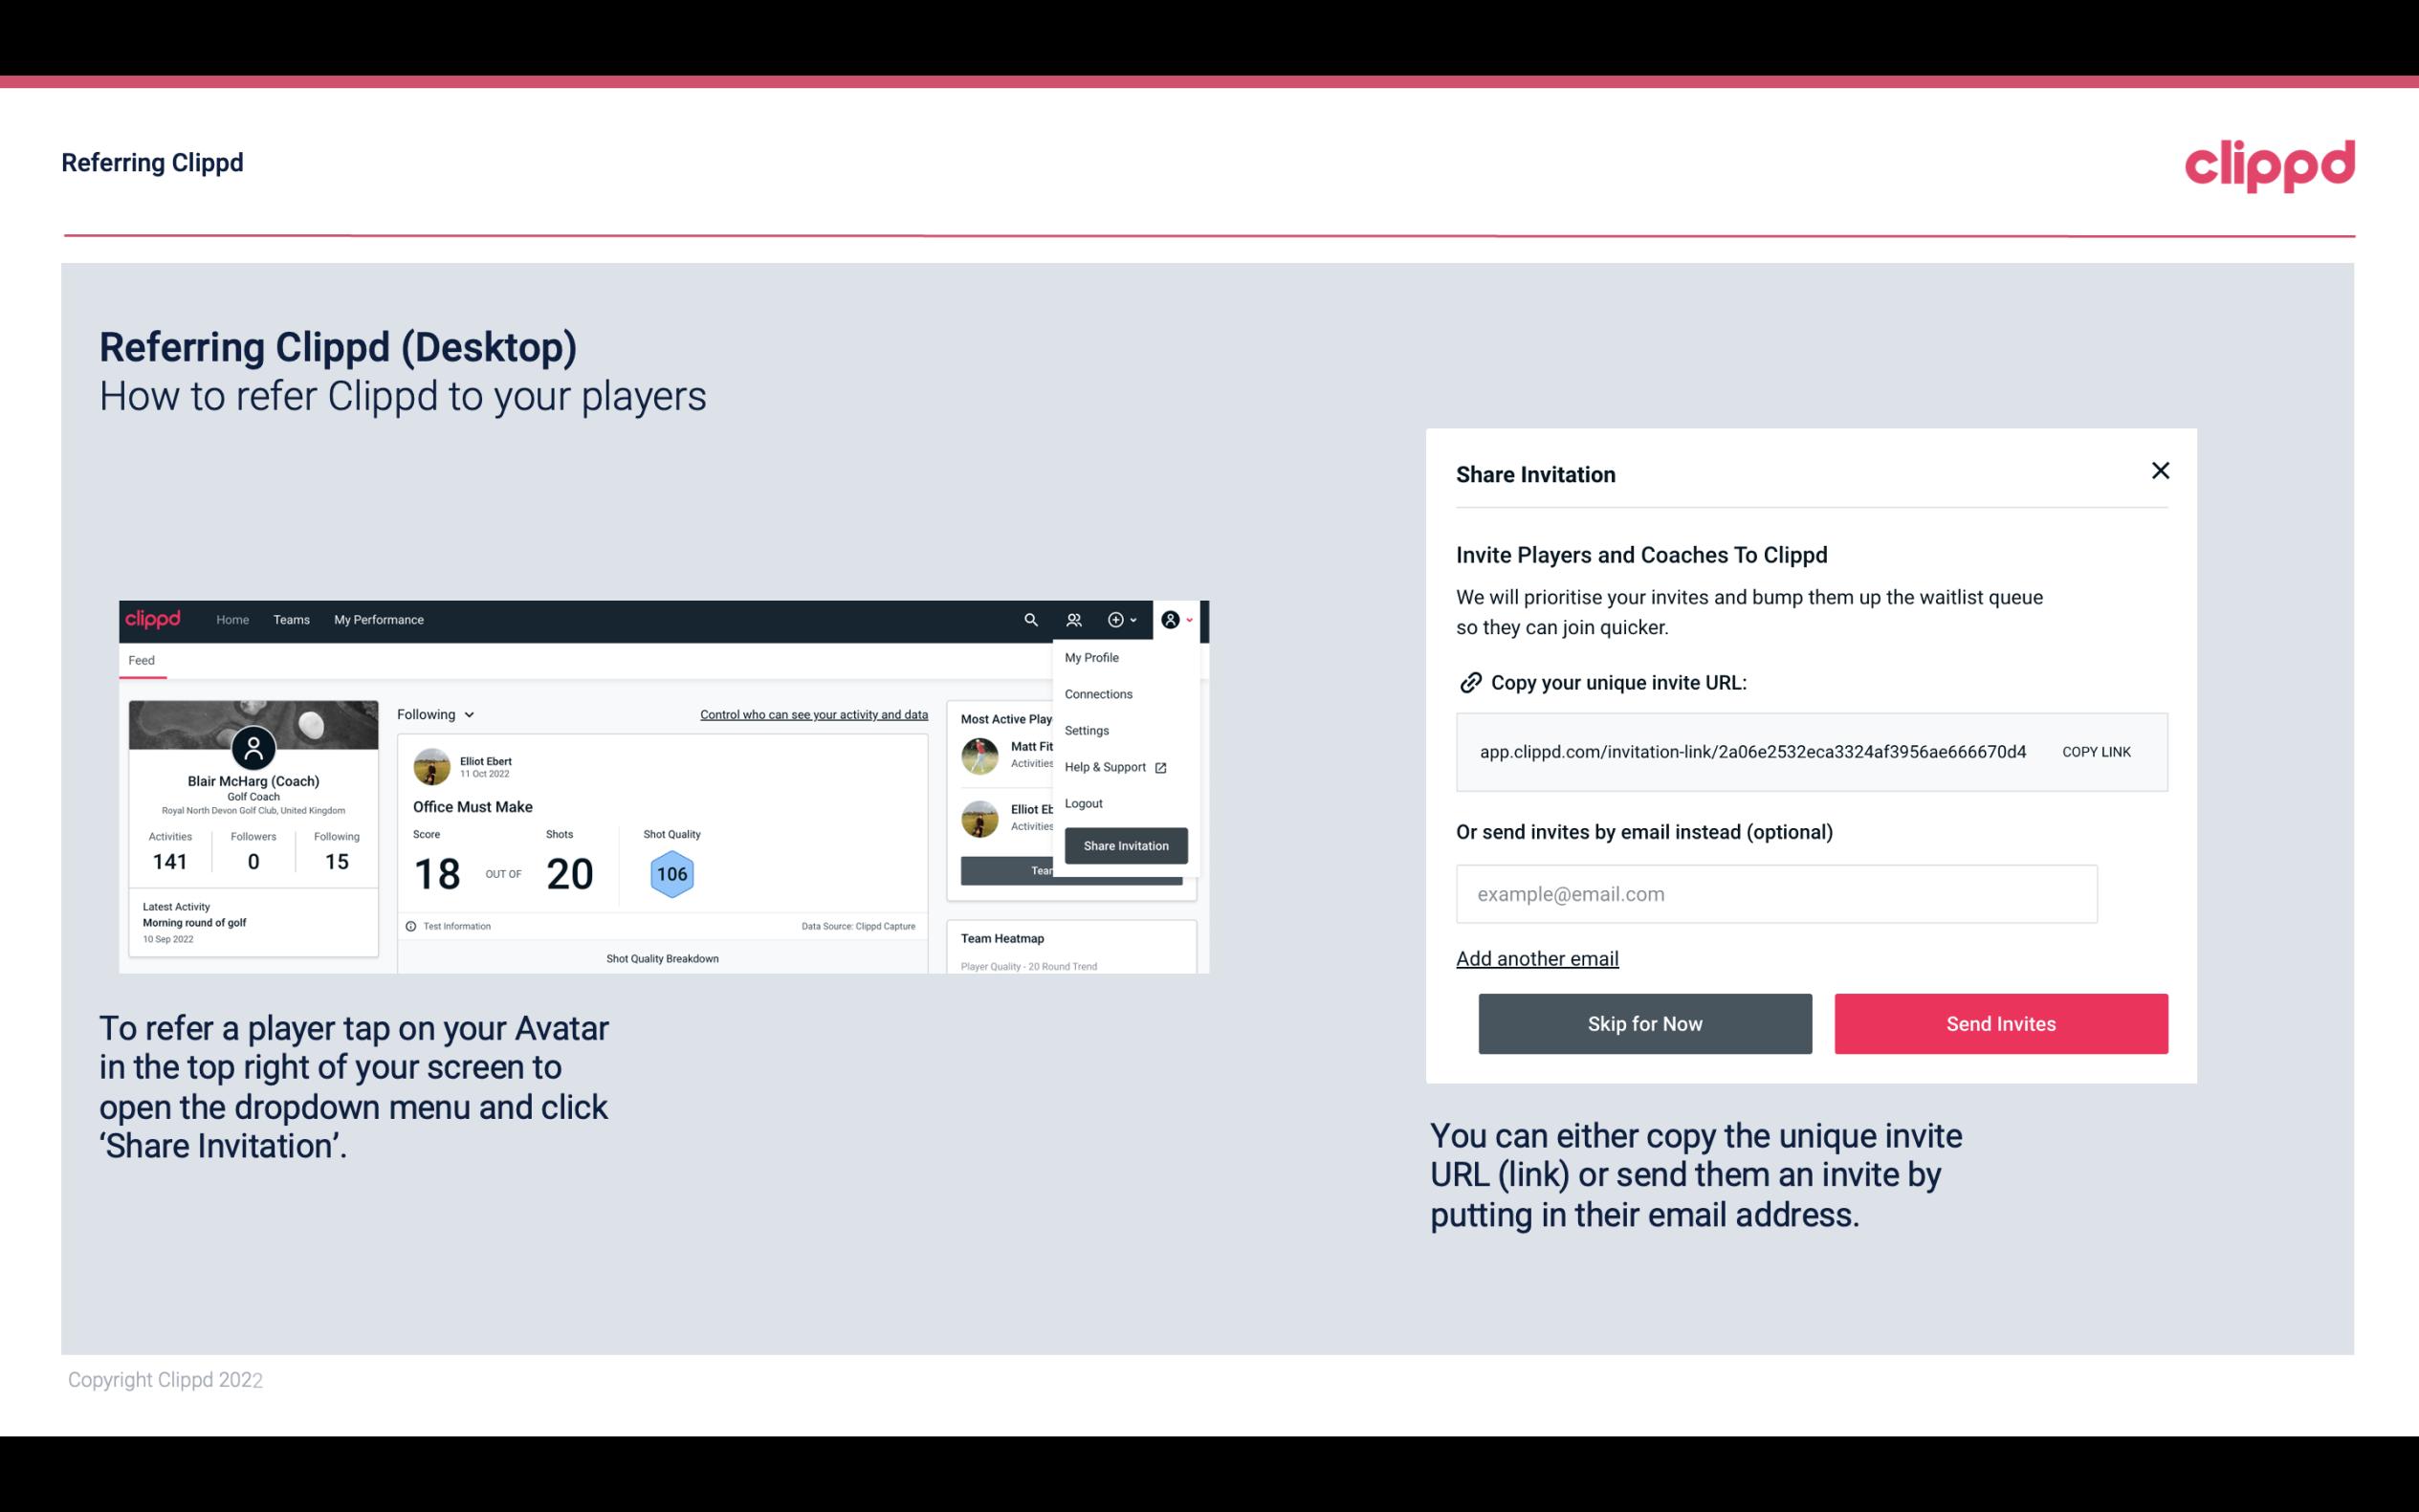This screenshot has width=2419, height=1512.
Task: Click the Home tab in the navbar
Action: (231, 619)
